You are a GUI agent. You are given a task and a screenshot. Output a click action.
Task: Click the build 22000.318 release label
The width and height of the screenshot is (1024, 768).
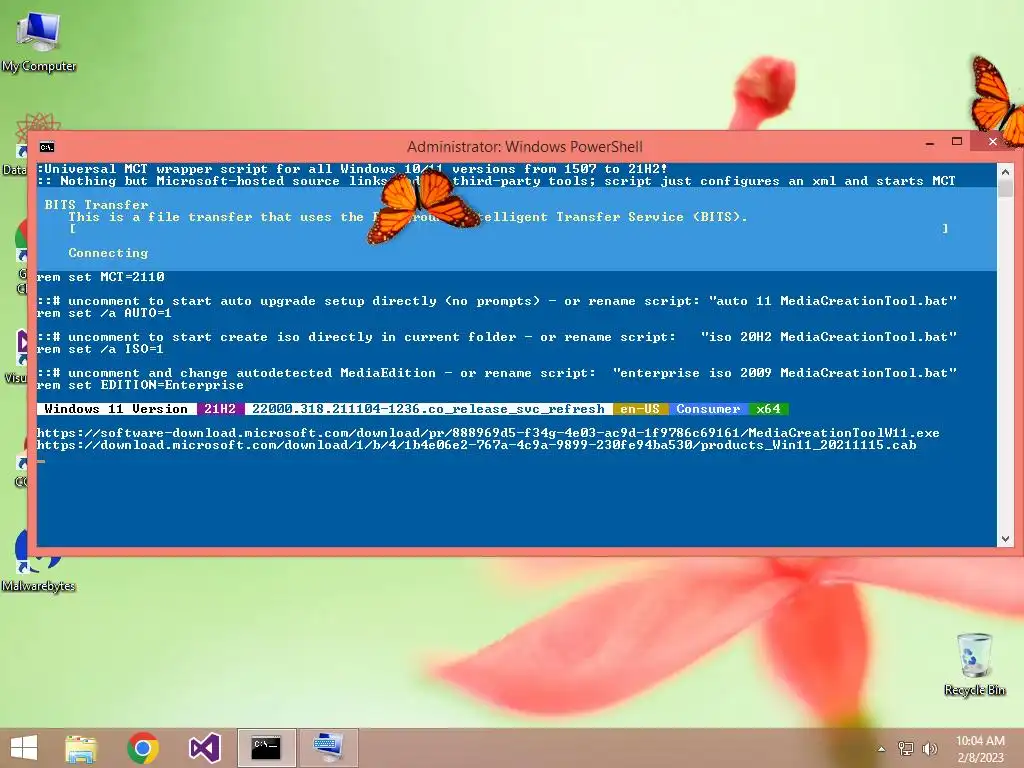point(428,409)
